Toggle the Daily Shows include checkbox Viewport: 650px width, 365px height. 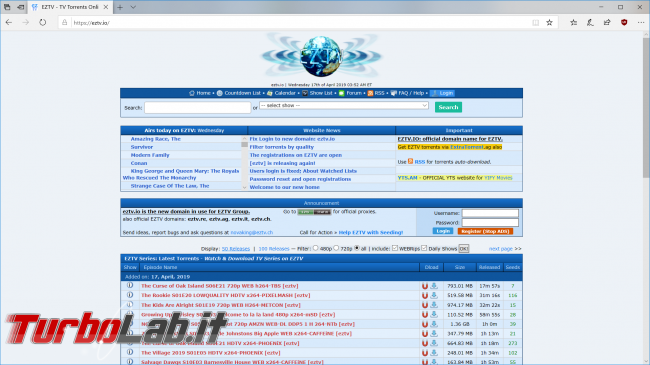tap(424, 248)
